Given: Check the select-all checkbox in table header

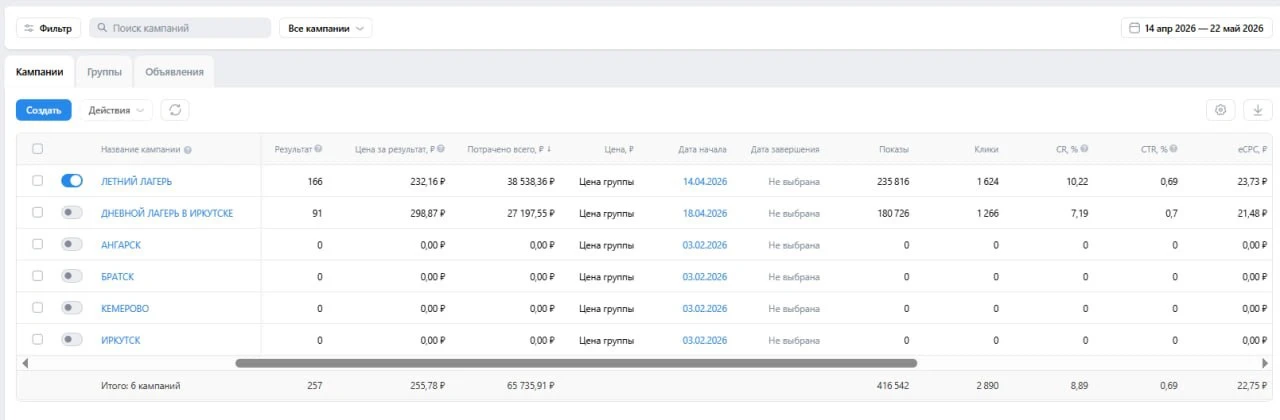Looking at the screenshot, I should [x=37, y=149].
